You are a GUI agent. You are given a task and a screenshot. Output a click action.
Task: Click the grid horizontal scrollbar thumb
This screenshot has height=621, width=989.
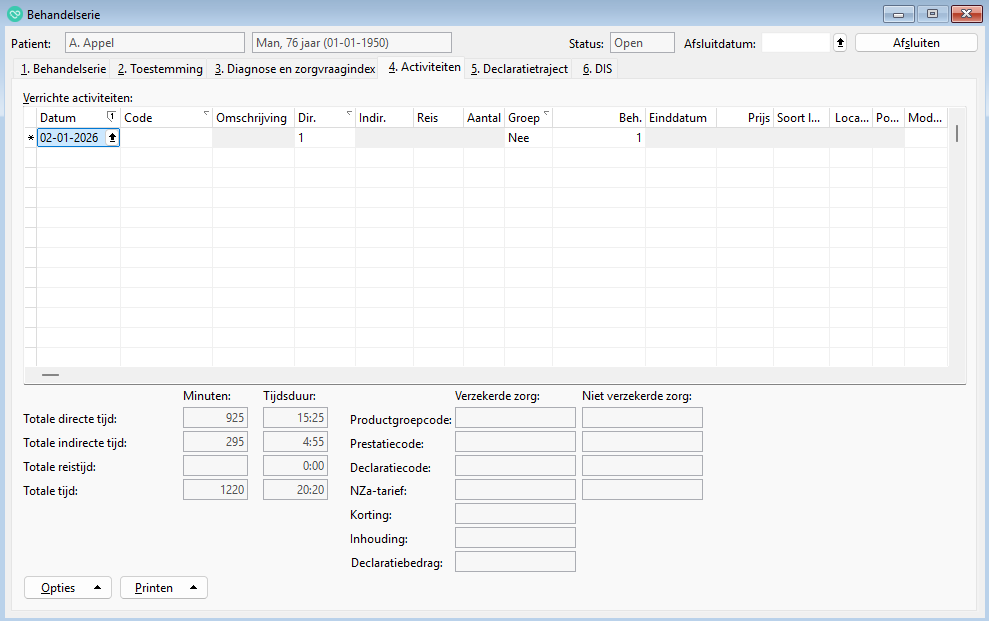[x=50, y=375]
